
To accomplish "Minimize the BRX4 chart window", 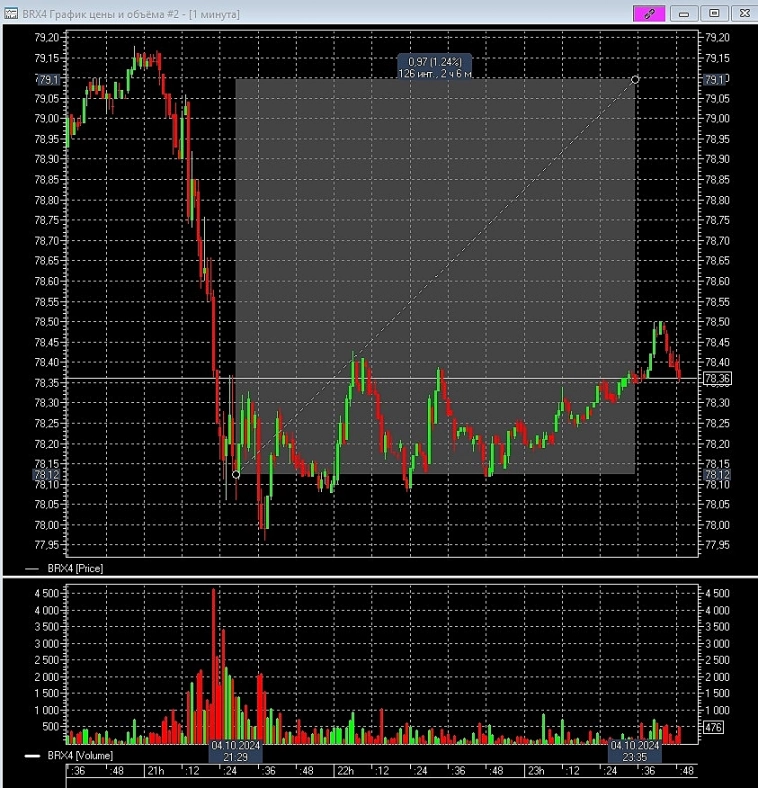I will tap(684, 14).
